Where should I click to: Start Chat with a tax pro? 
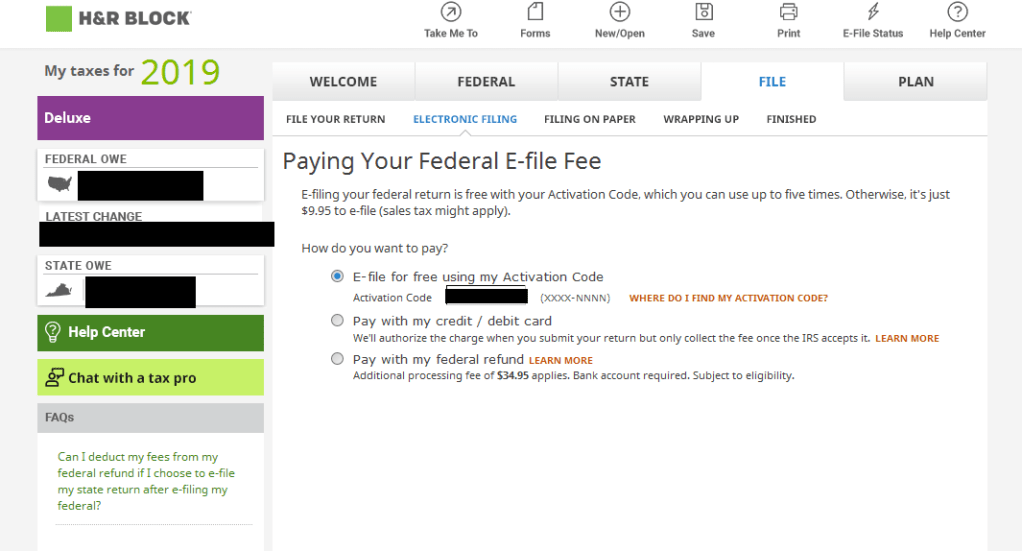coord(150,378)
